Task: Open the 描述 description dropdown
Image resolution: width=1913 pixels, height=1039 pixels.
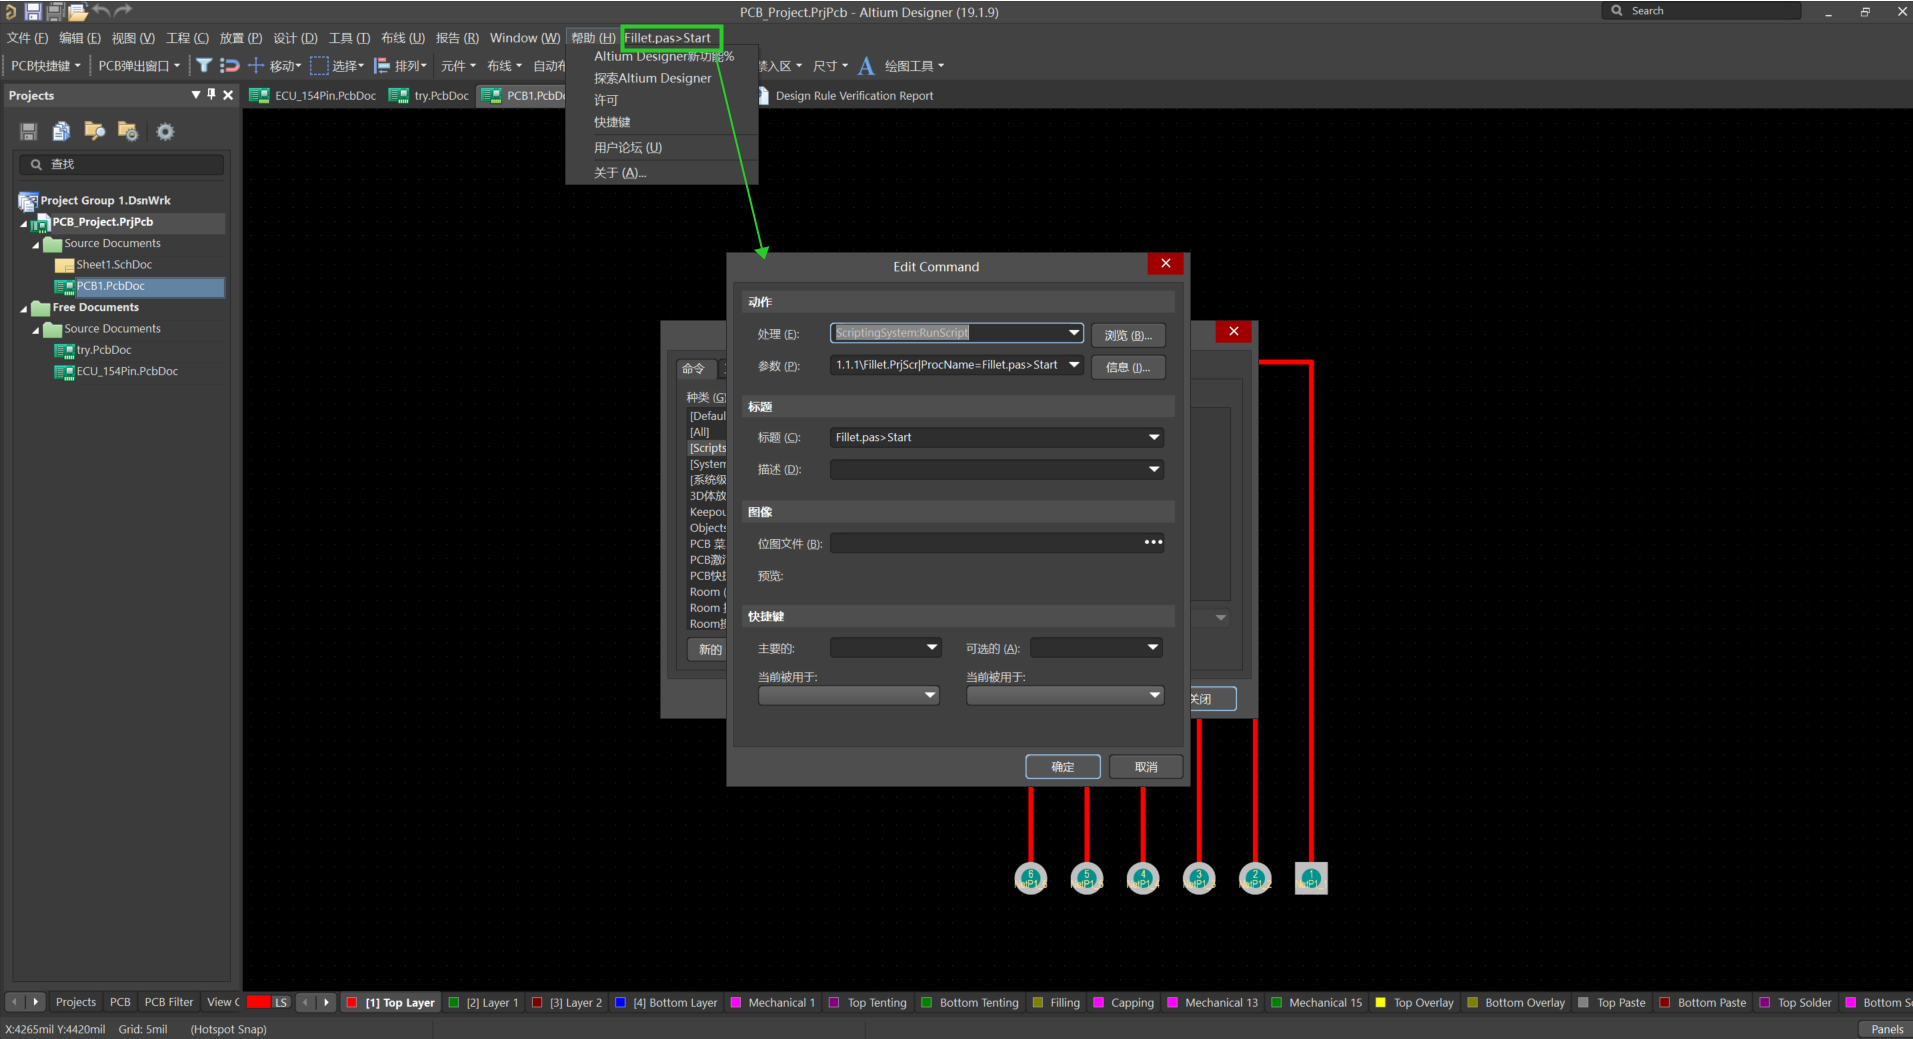Action: point(1153,470)
